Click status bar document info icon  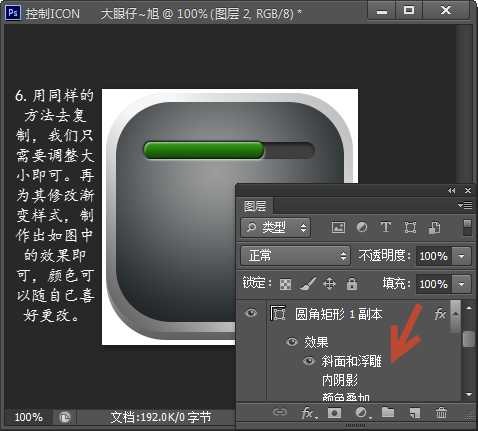point(65,417)
